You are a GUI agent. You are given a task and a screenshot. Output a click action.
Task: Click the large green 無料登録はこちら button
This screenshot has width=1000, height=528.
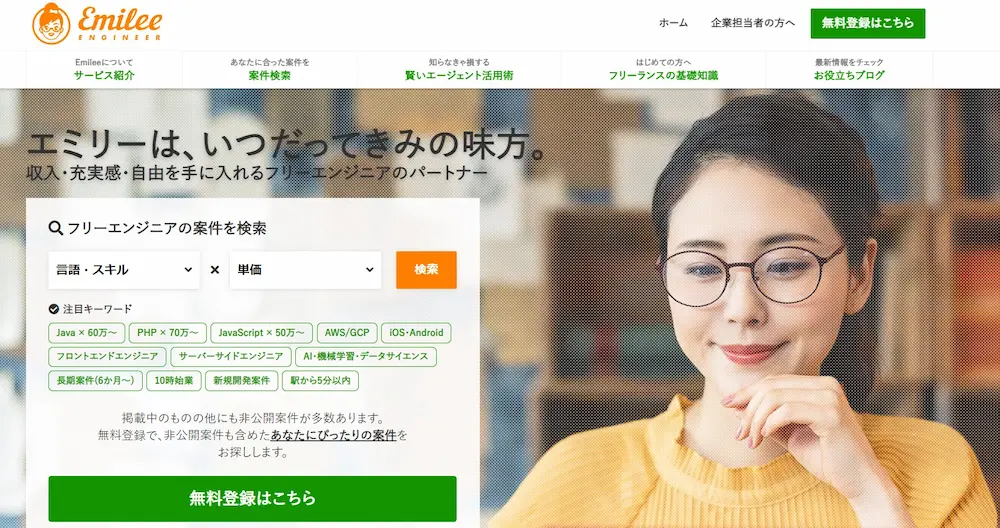pos(253,499)
